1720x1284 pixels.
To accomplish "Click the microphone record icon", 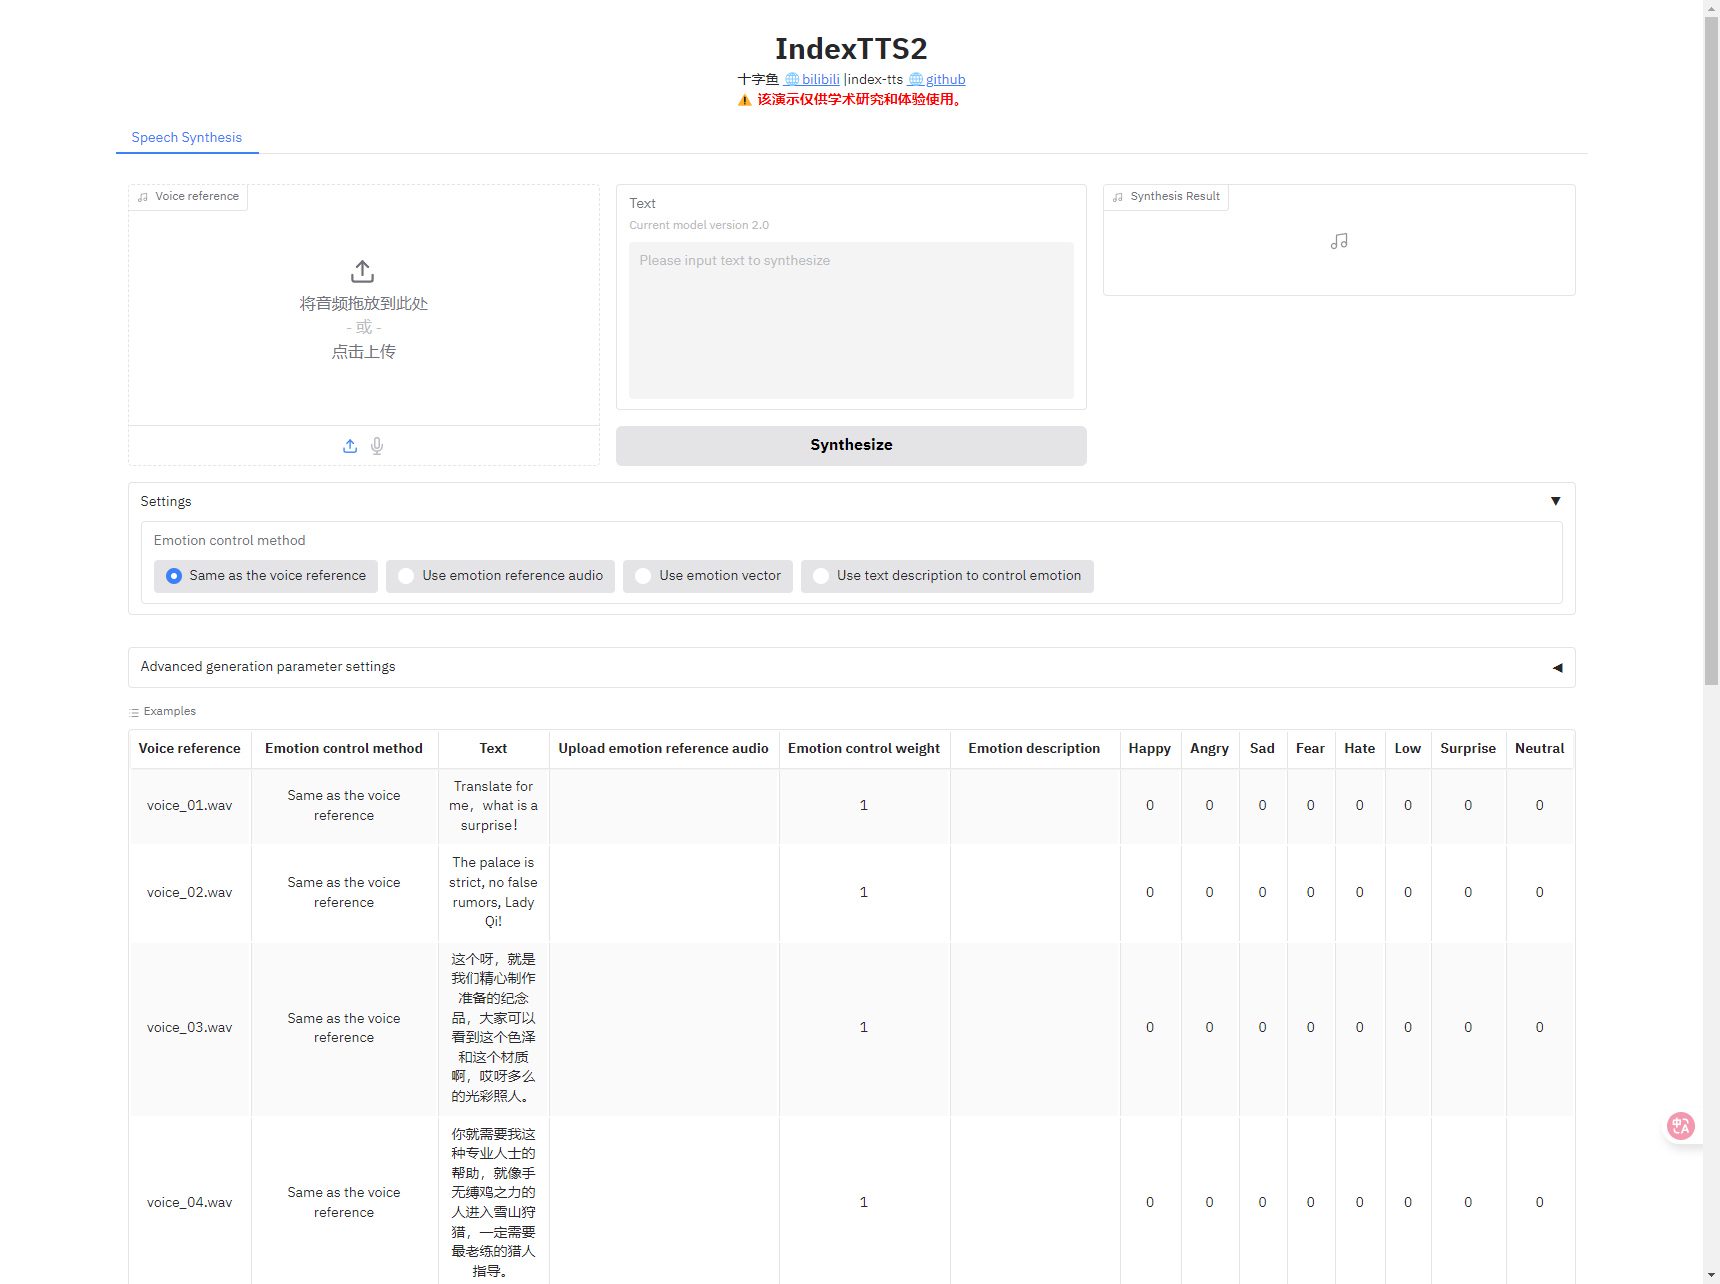I will click(x=377, y=446).
